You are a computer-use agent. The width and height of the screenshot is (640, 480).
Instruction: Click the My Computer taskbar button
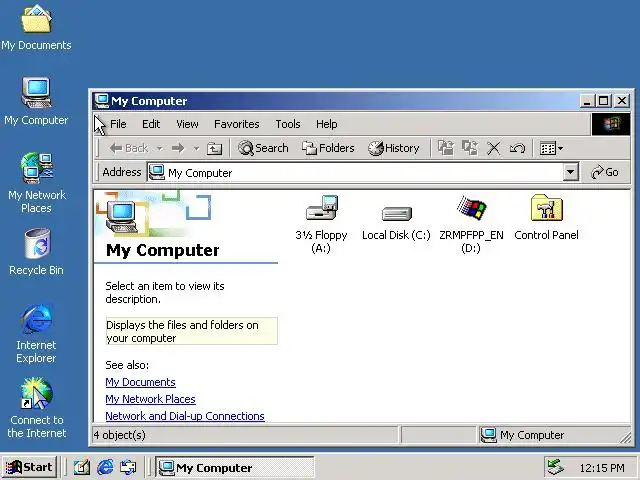click(x=235, y=467)
